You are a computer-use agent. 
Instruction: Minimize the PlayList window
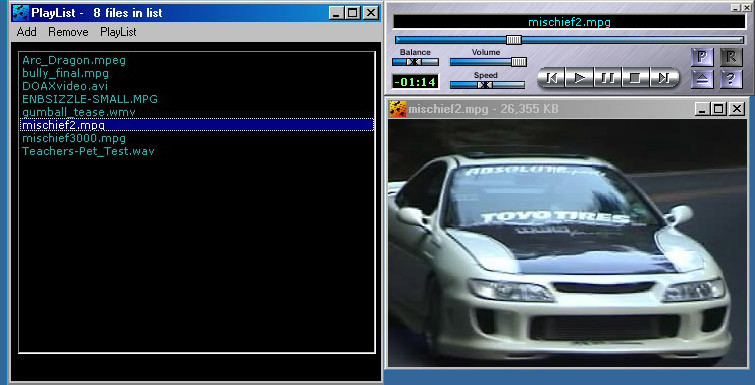(x=337, y=13)
